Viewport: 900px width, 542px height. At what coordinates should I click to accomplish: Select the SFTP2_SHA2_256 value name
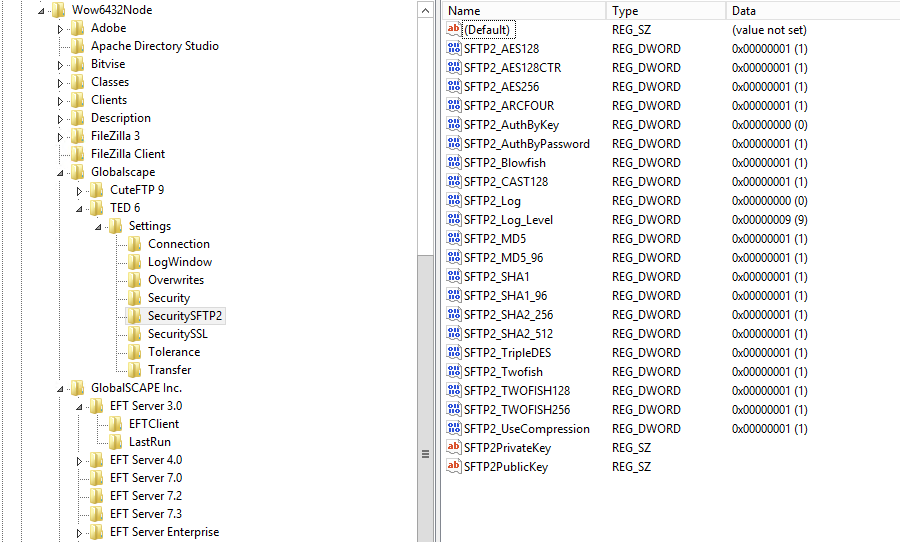(509, 315)
